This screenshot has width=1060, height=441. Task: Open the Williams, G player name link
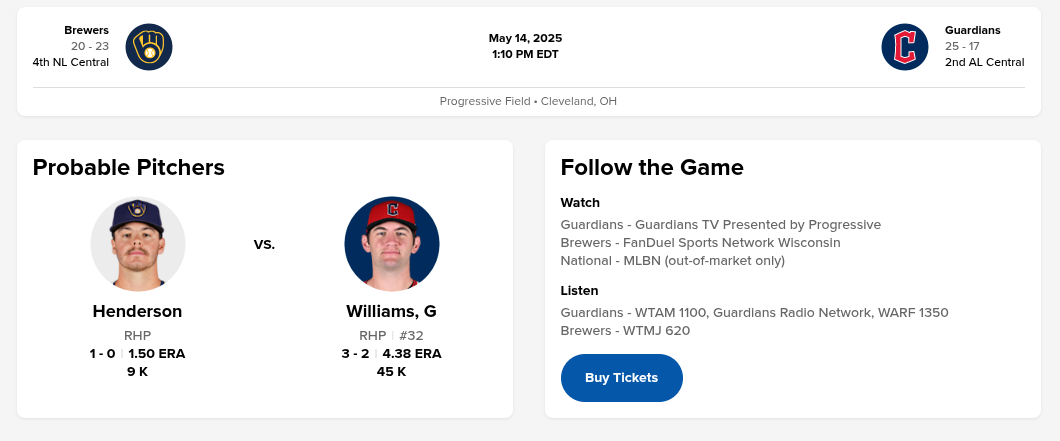(391, 311)
